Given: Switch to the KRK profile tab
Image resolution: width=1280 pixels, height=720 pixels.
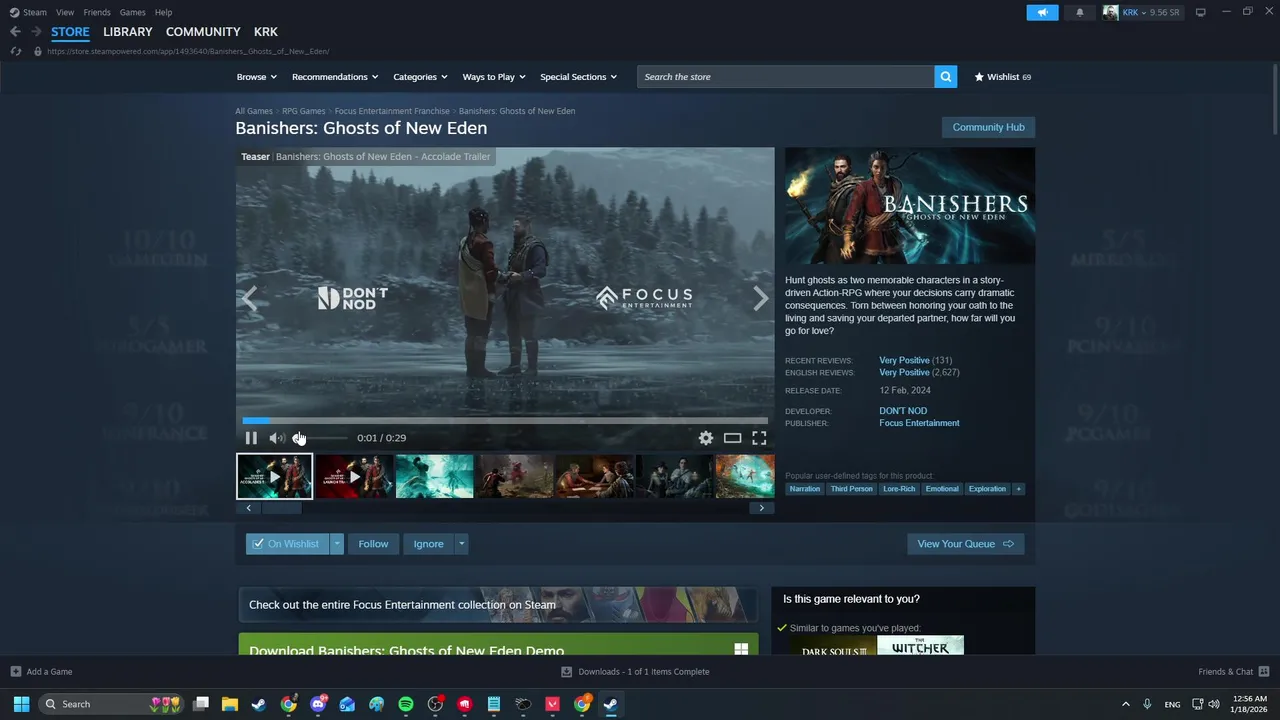Looking at the screenshot, I should pyautogui.click(x=266, y=32).
